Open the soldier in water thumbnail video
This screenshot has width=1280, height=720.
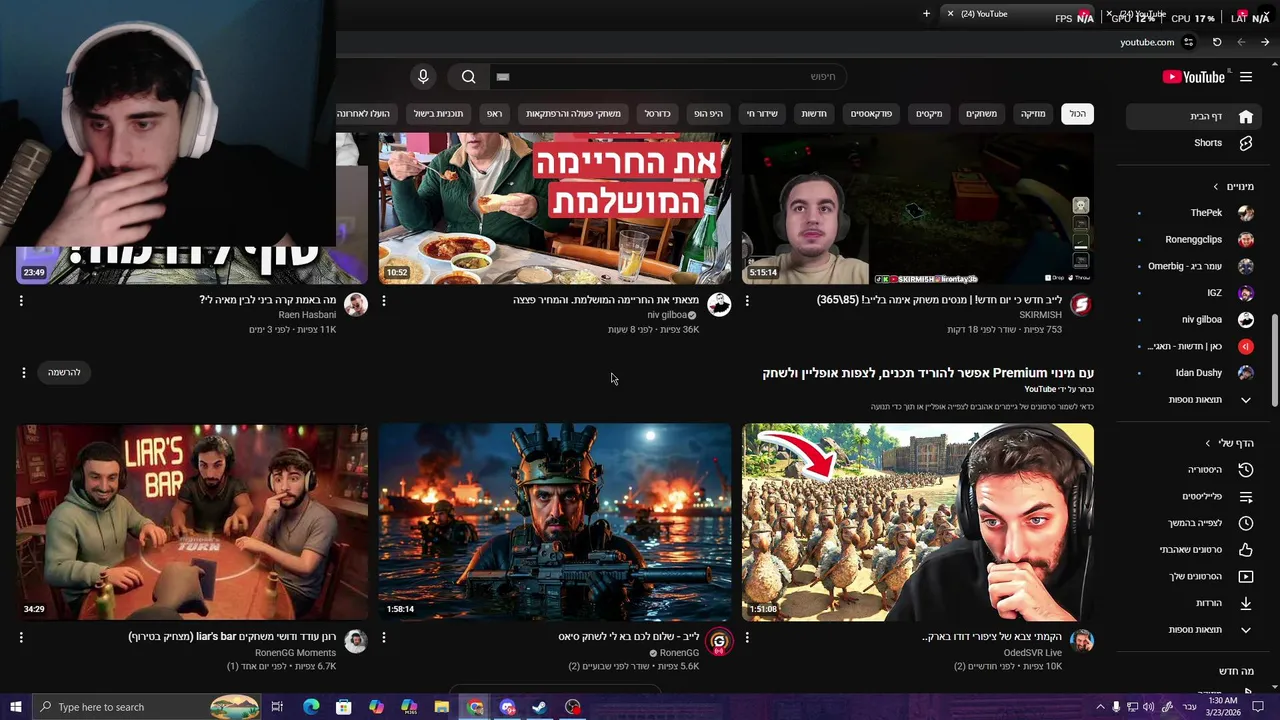coord(555,522)
